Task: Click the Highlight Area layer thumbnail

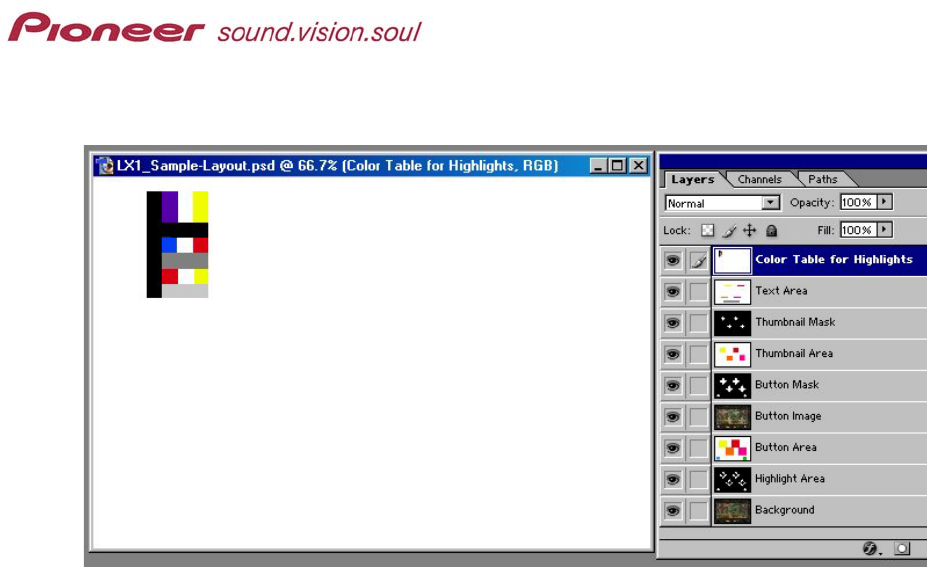Action: (732, 479)
